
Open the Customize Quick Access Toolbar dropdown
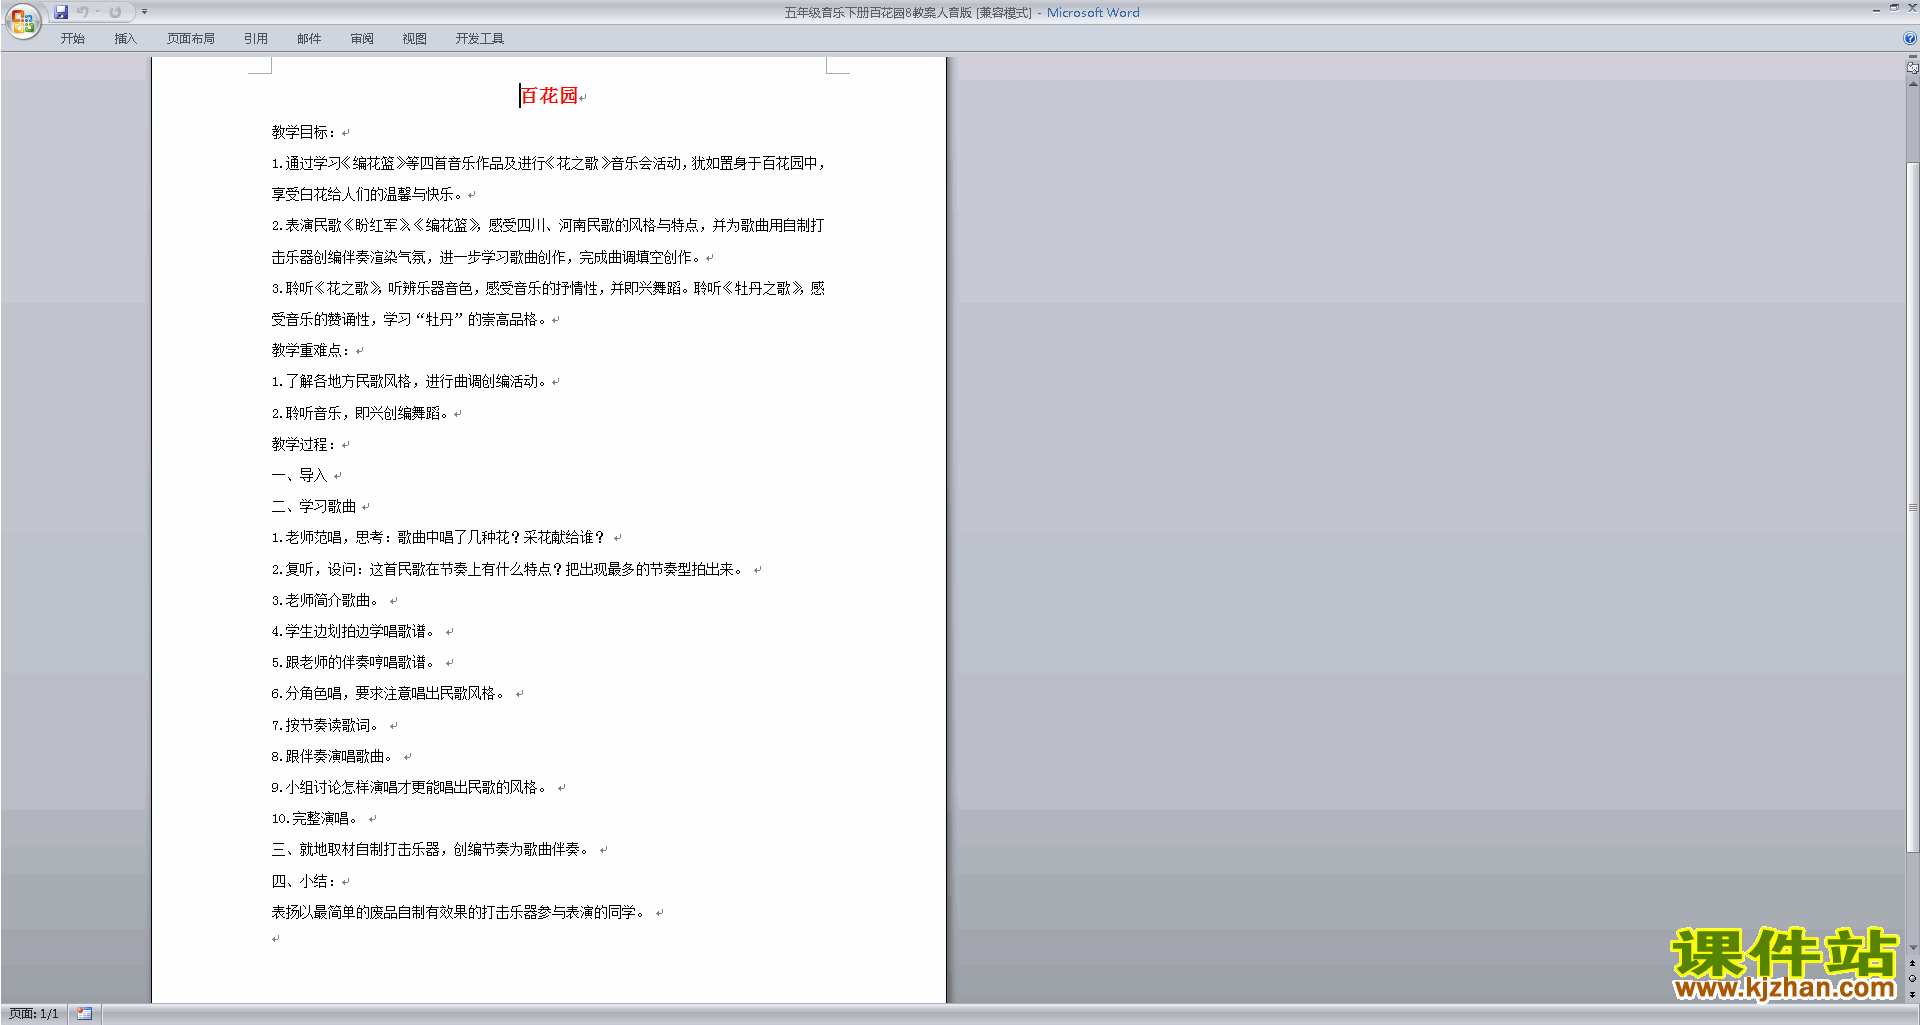[x=144, y=12]
